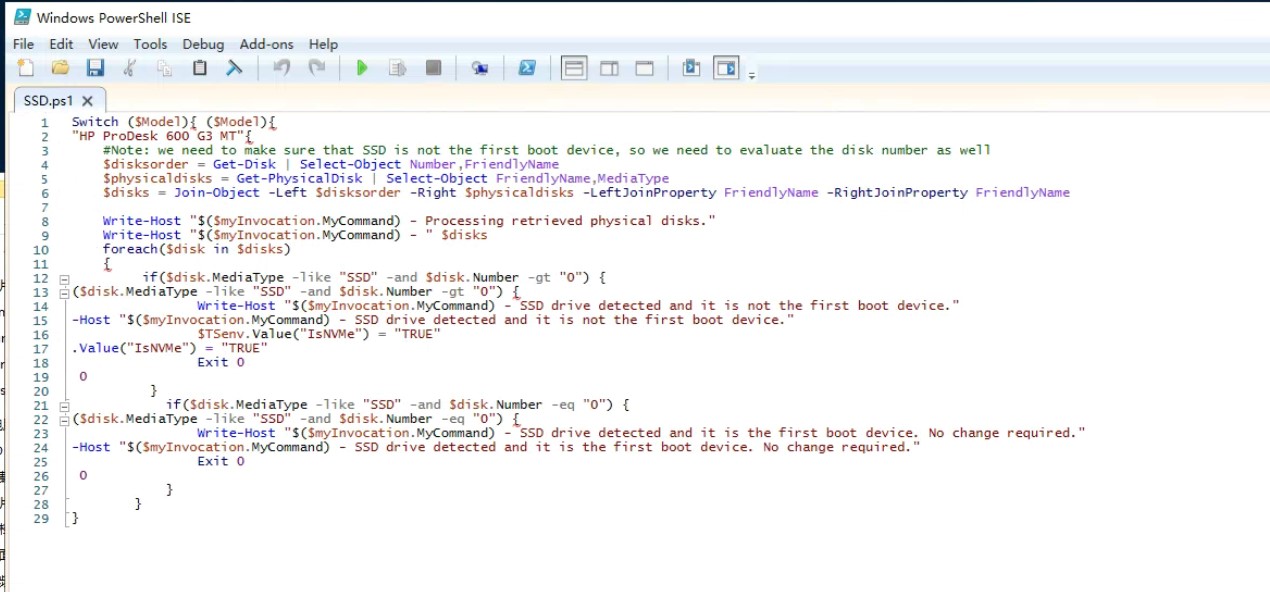Show script pane on top layout icon
The width and height of the screenshot is (1270, 592).
click(574, 68)
